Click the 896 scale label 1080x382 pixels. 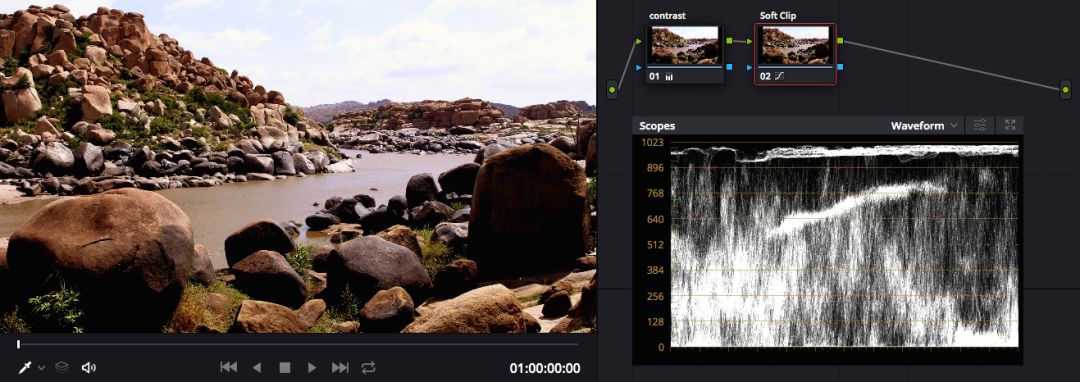pos(655,168)
